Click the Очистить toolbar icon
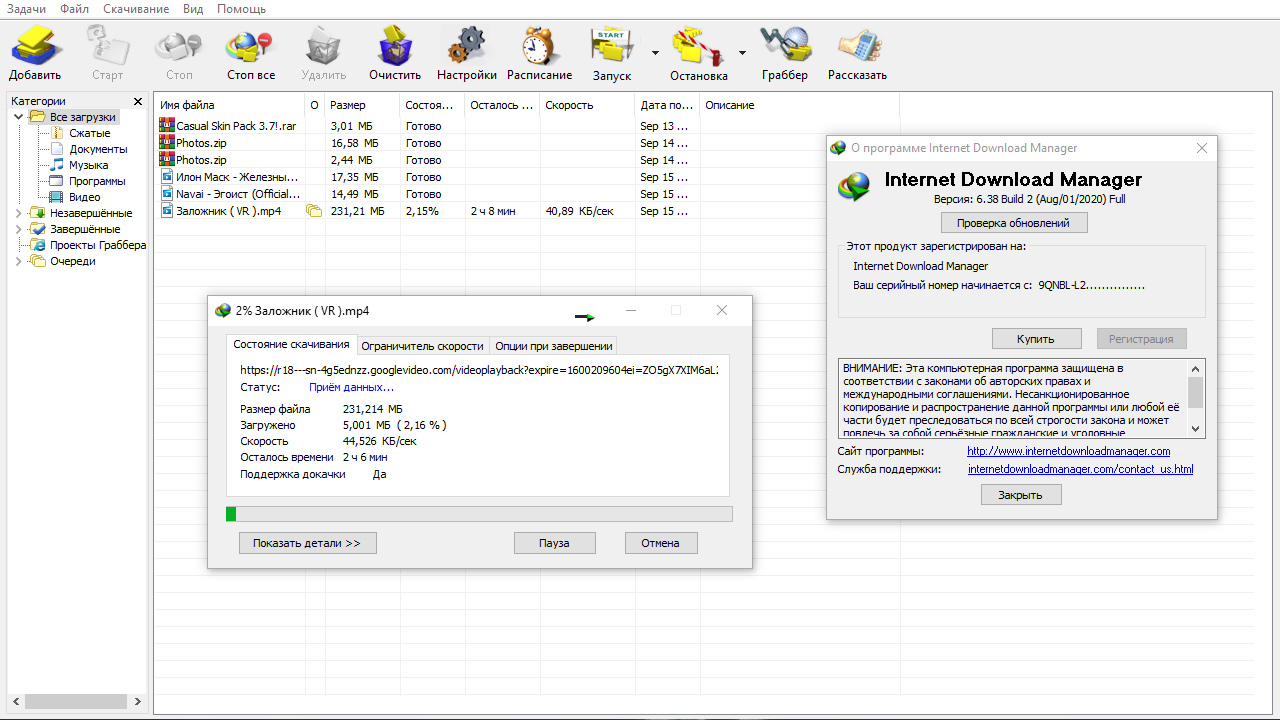 tap(395, 46)
